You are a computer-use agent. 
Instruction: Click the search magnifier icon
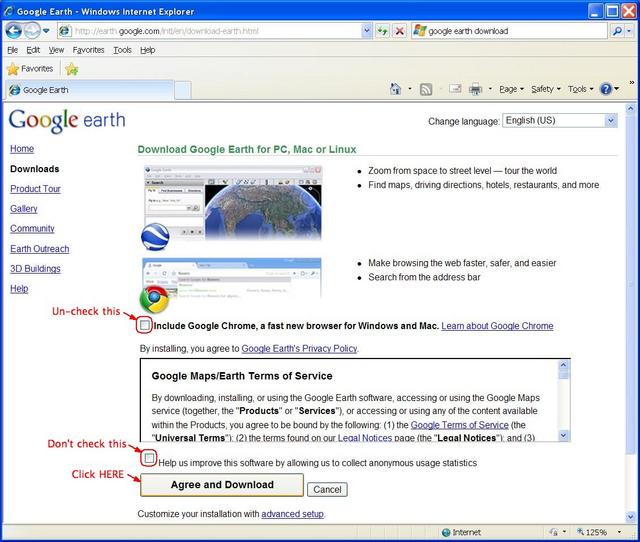pyautogui.click(x=618, y=31)
